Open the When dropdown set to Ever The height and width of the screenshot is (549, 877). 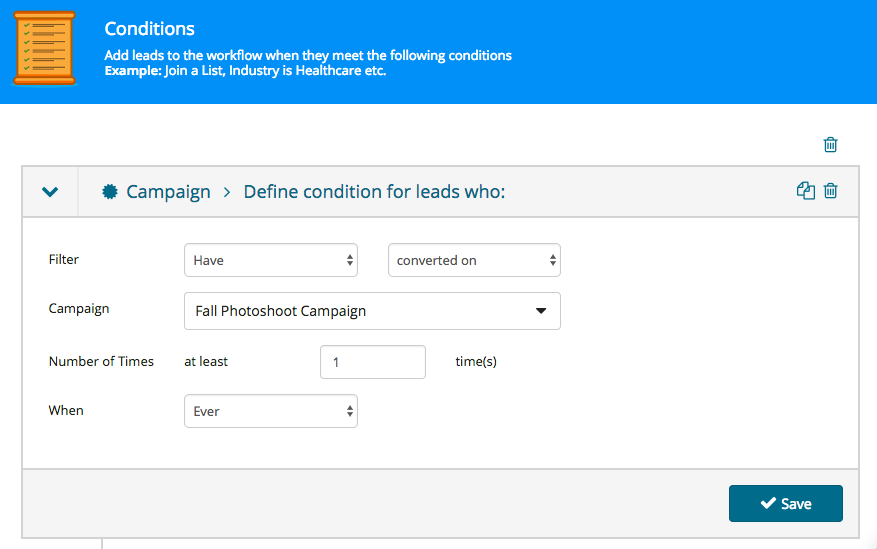coord(271,411)
